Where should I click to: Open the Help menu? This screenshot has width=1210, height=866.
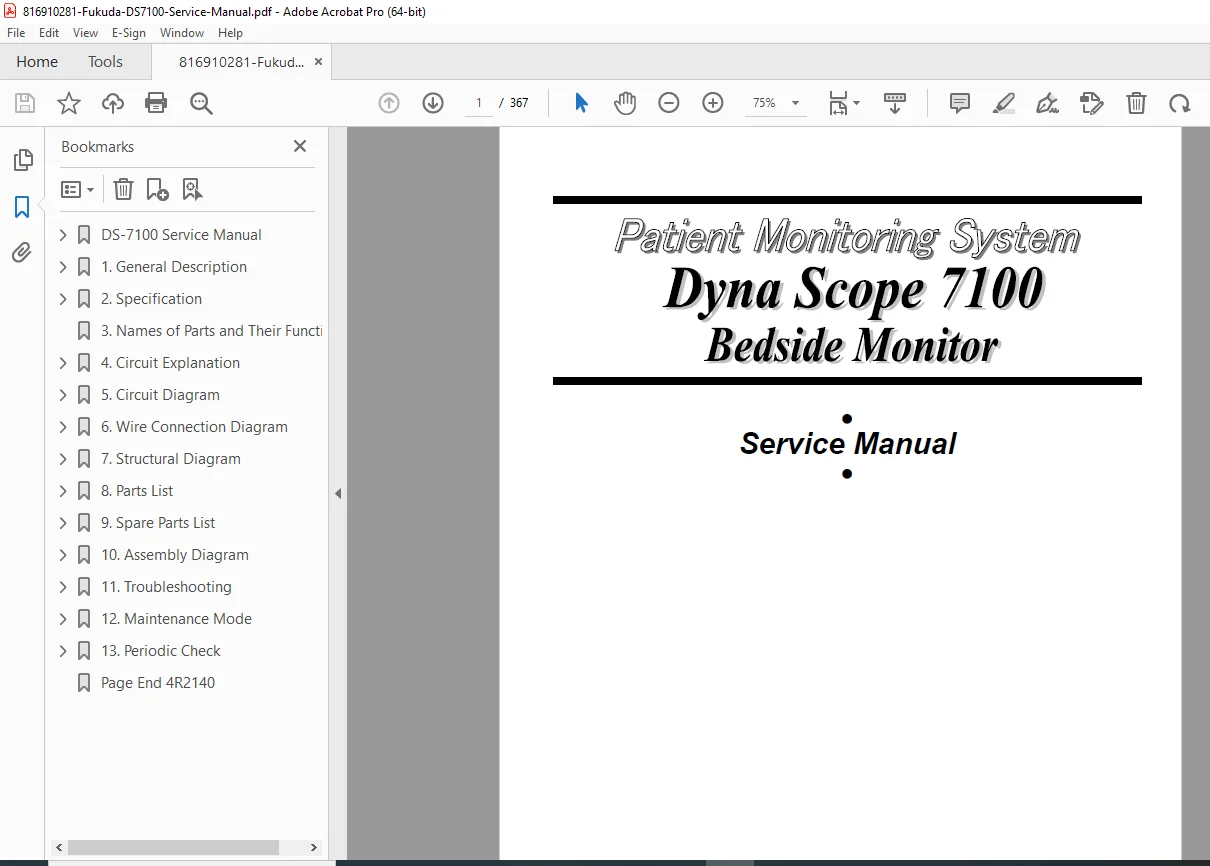pos(231,33)
